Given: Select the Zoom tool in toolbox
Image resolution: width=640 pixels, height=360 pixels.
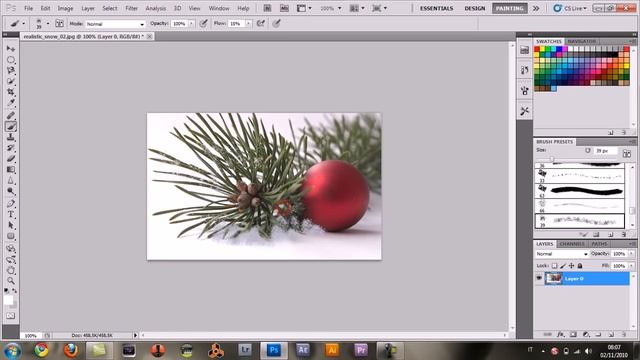Looking at the screenshot, I should pyautogui.click(x=11, y=281).
